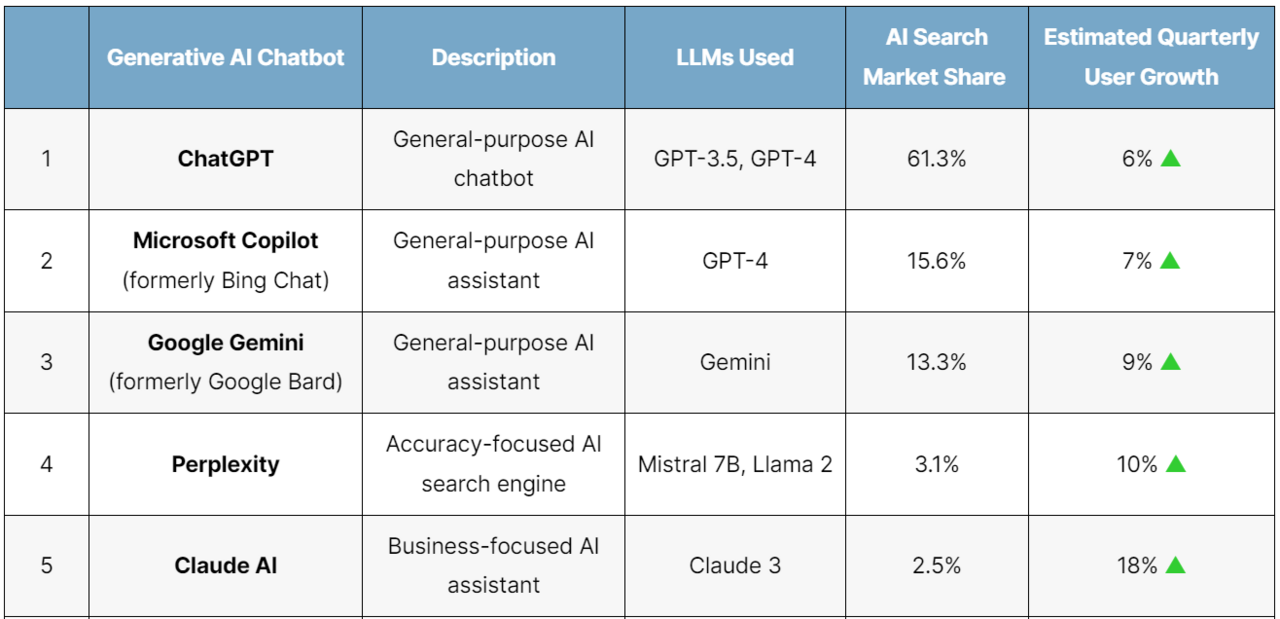Click the green triangle beside 18% growth
Image resolution: width=1280 pixels, height=619 pixels.
coord(1176,565)
